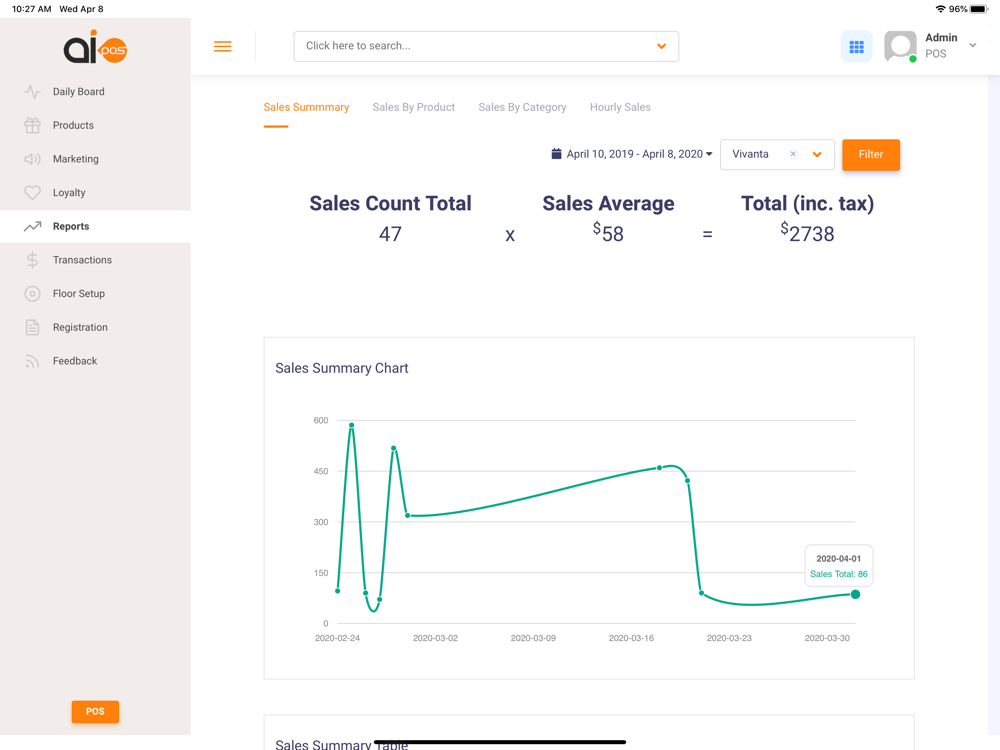Viewport: 1000px width, 750px height.
Task: Clear the Vivanta selection with the x
Action: click(x=793, y=154)
